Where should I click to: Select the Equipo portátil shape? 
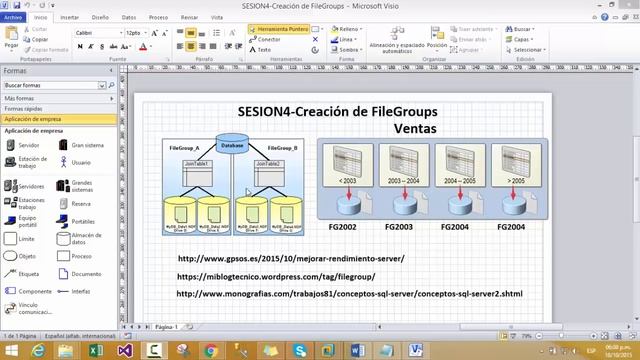point(21,221)
